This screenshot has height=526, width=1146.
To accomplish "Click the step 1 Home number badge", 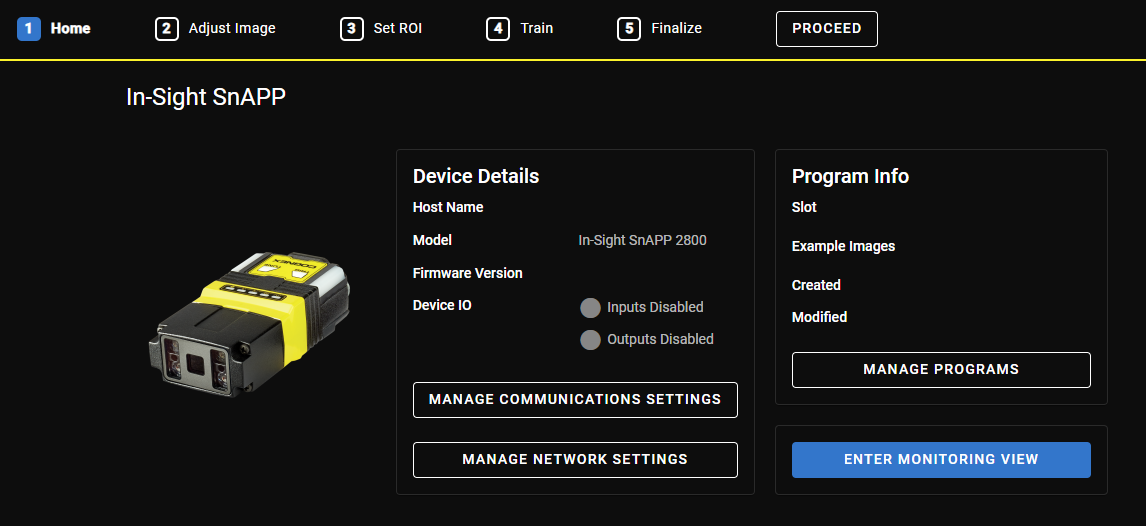I will pyautogui.click(x=29, y=29).
